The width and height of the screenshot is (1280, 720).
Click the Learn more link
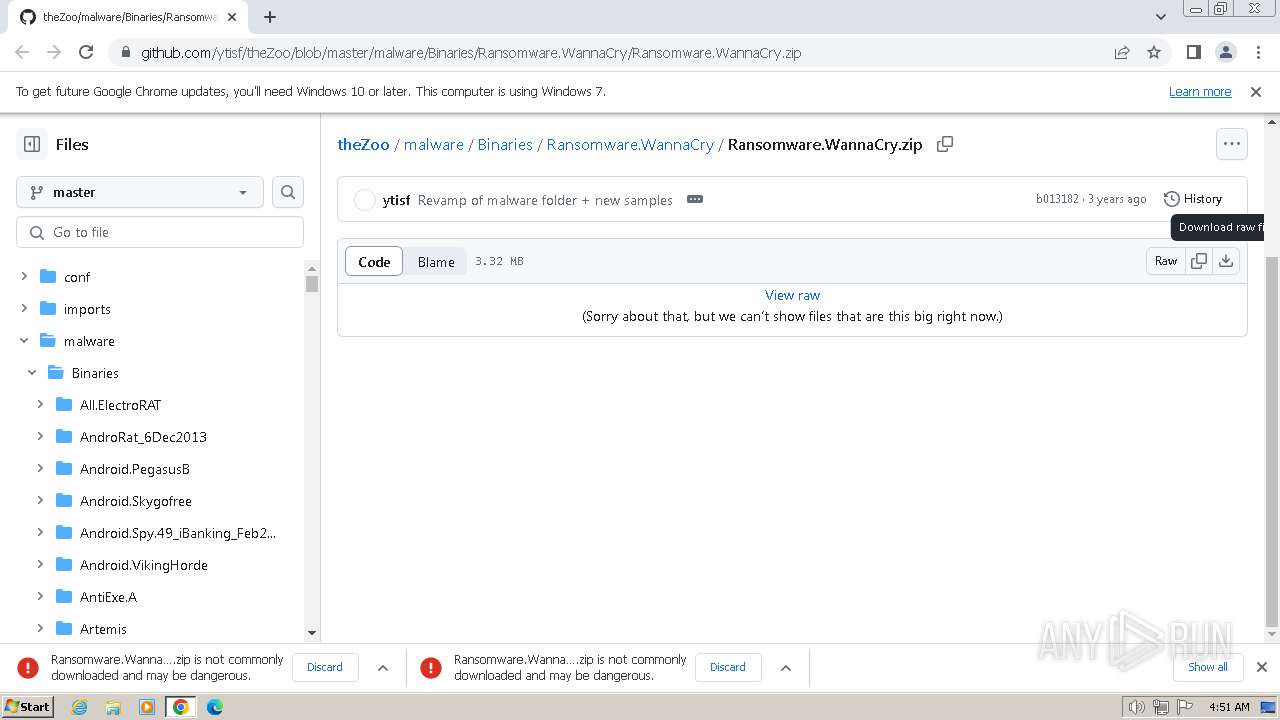tap(1200, 92)
